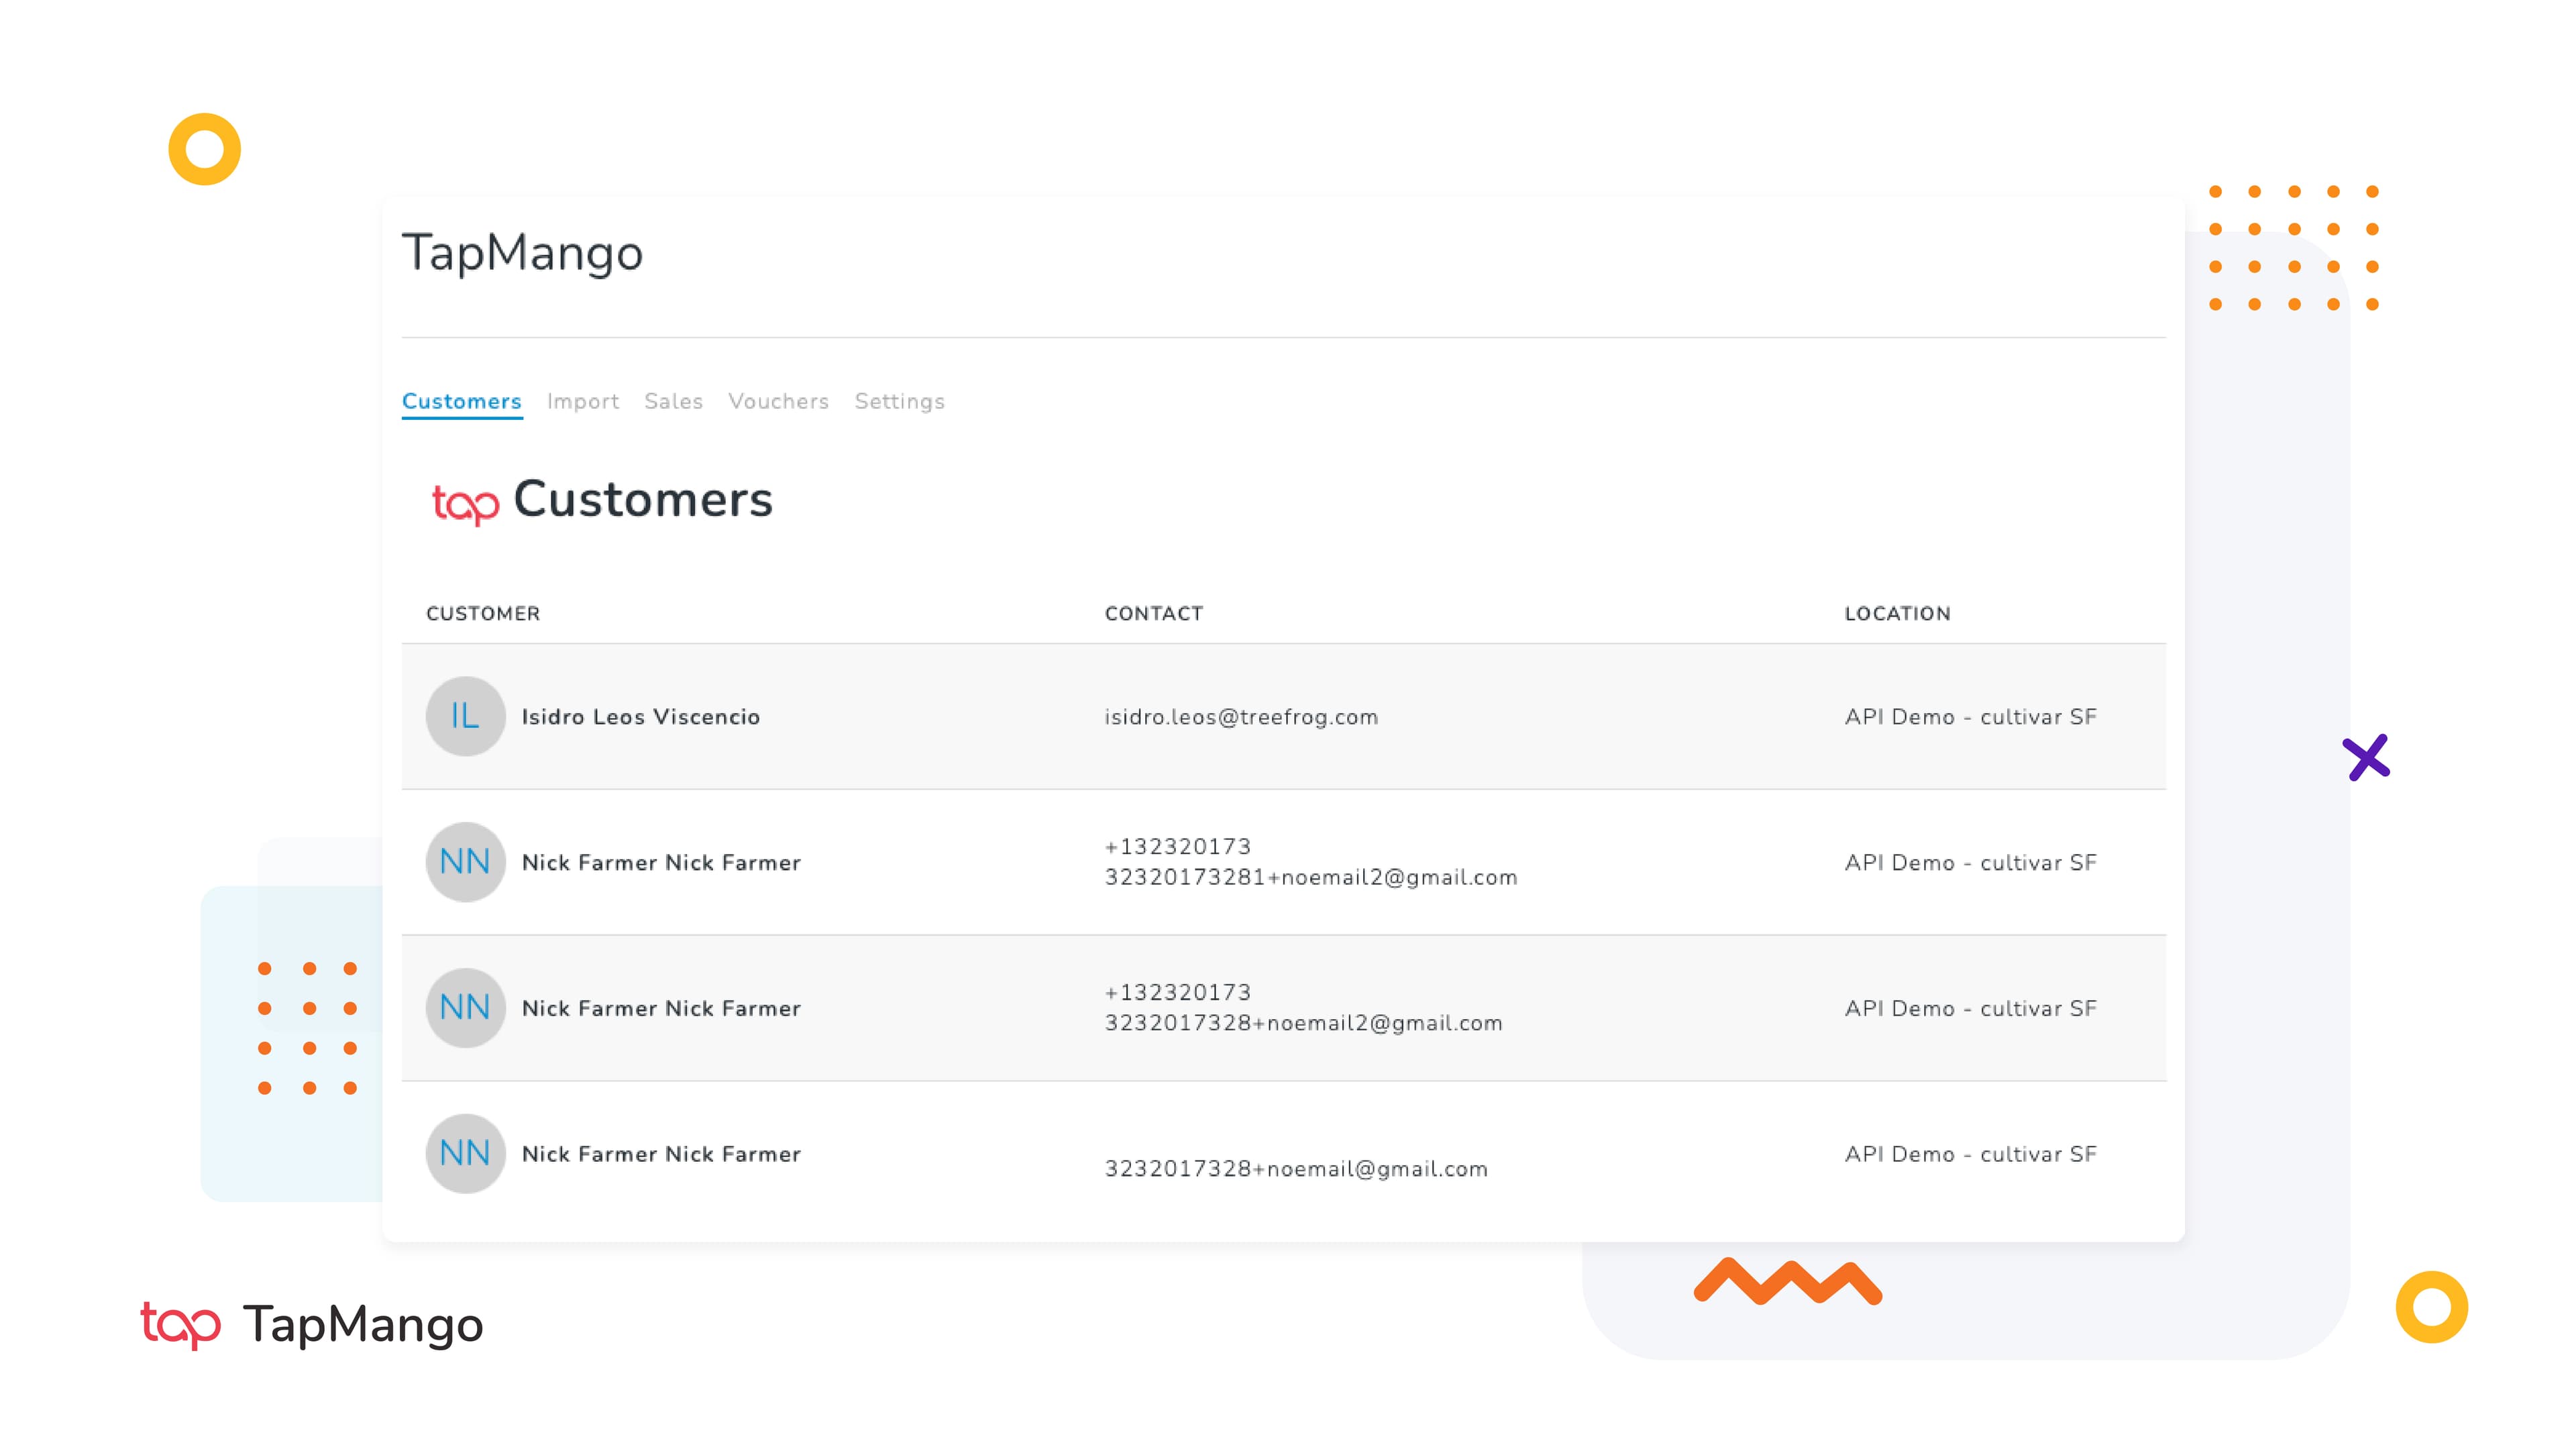Click location in 3232017328+noemail@gmail.com row
Viewport: 2576px width, 1449px height.
(x=1971, y=1154)
